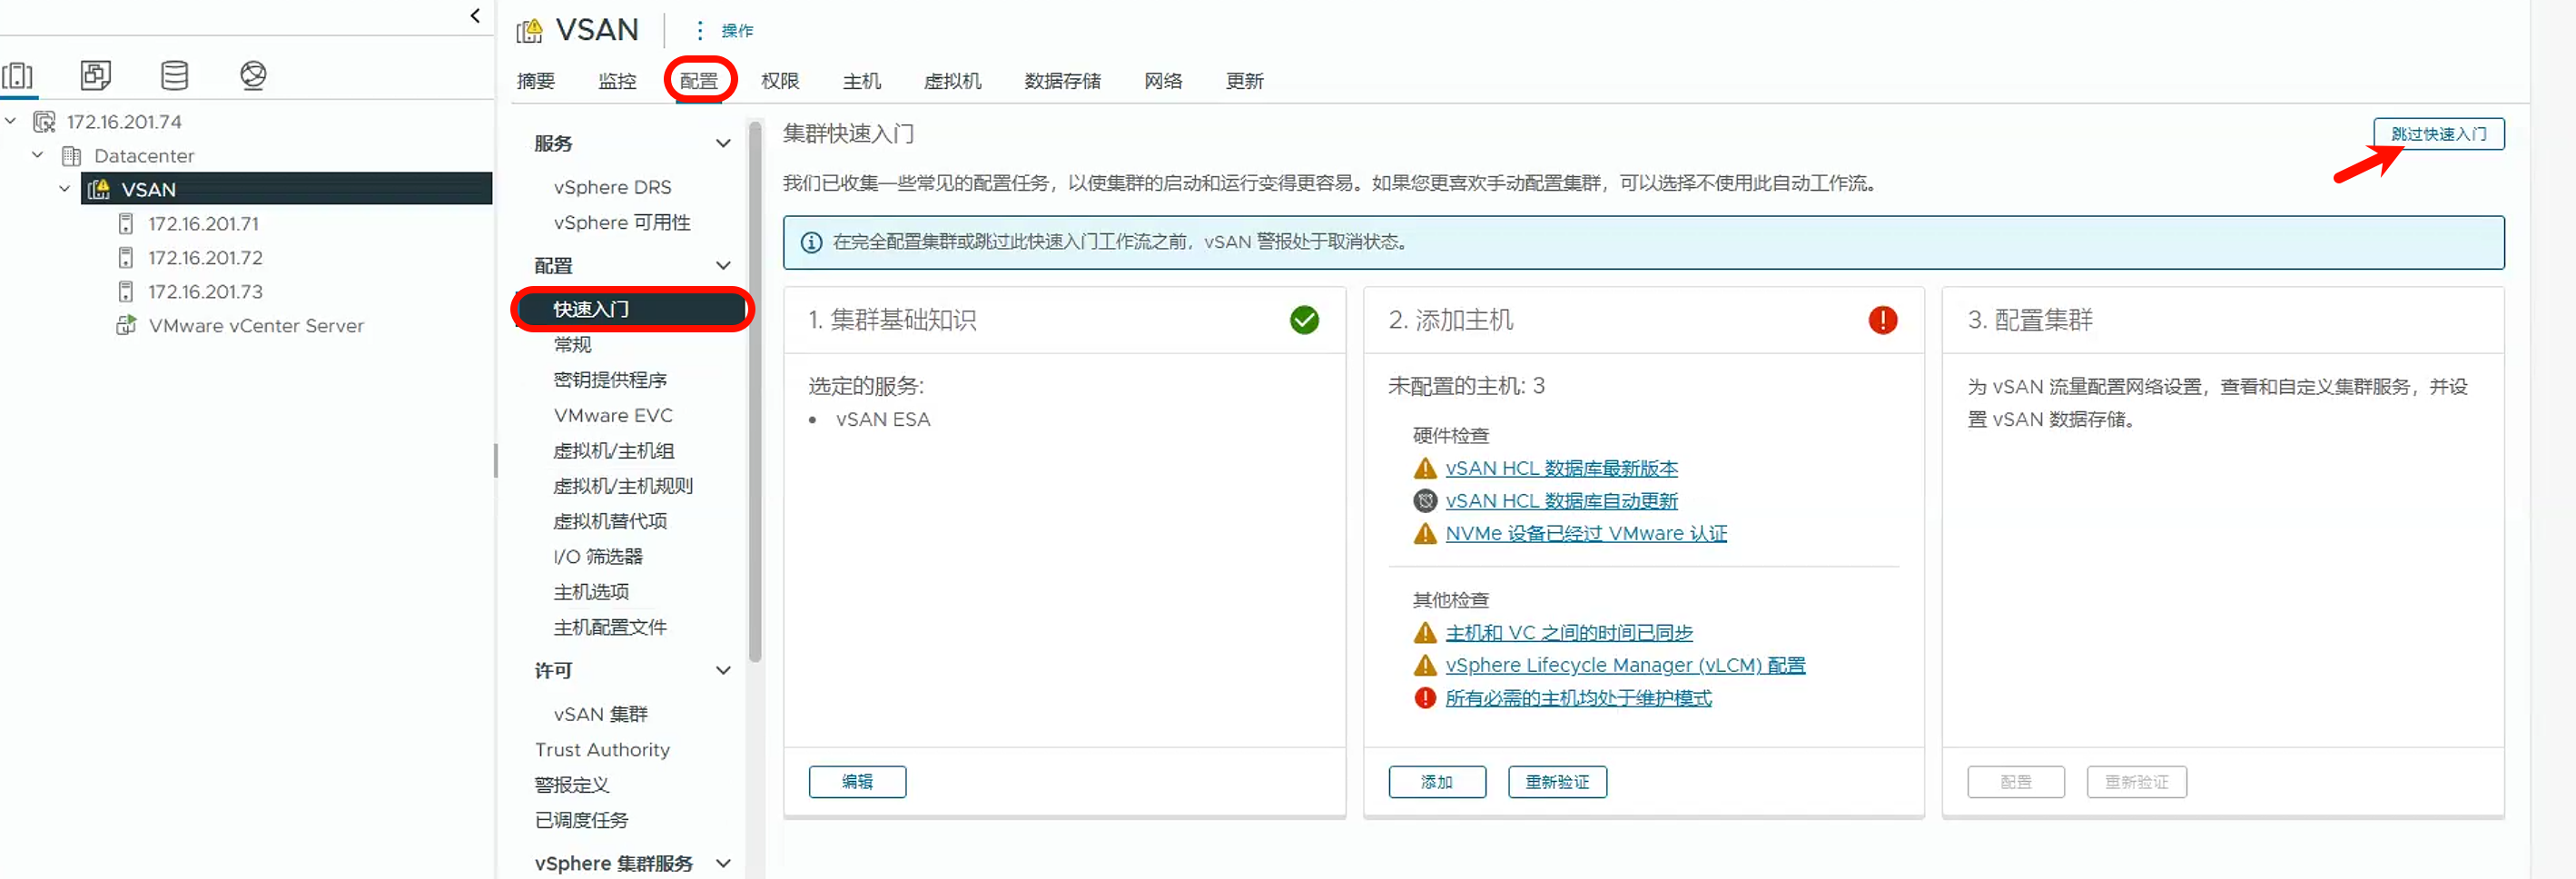Collapse the 172.16.201.74 tree node
This screenshot has height=879, width=2576.
point(11,122)
